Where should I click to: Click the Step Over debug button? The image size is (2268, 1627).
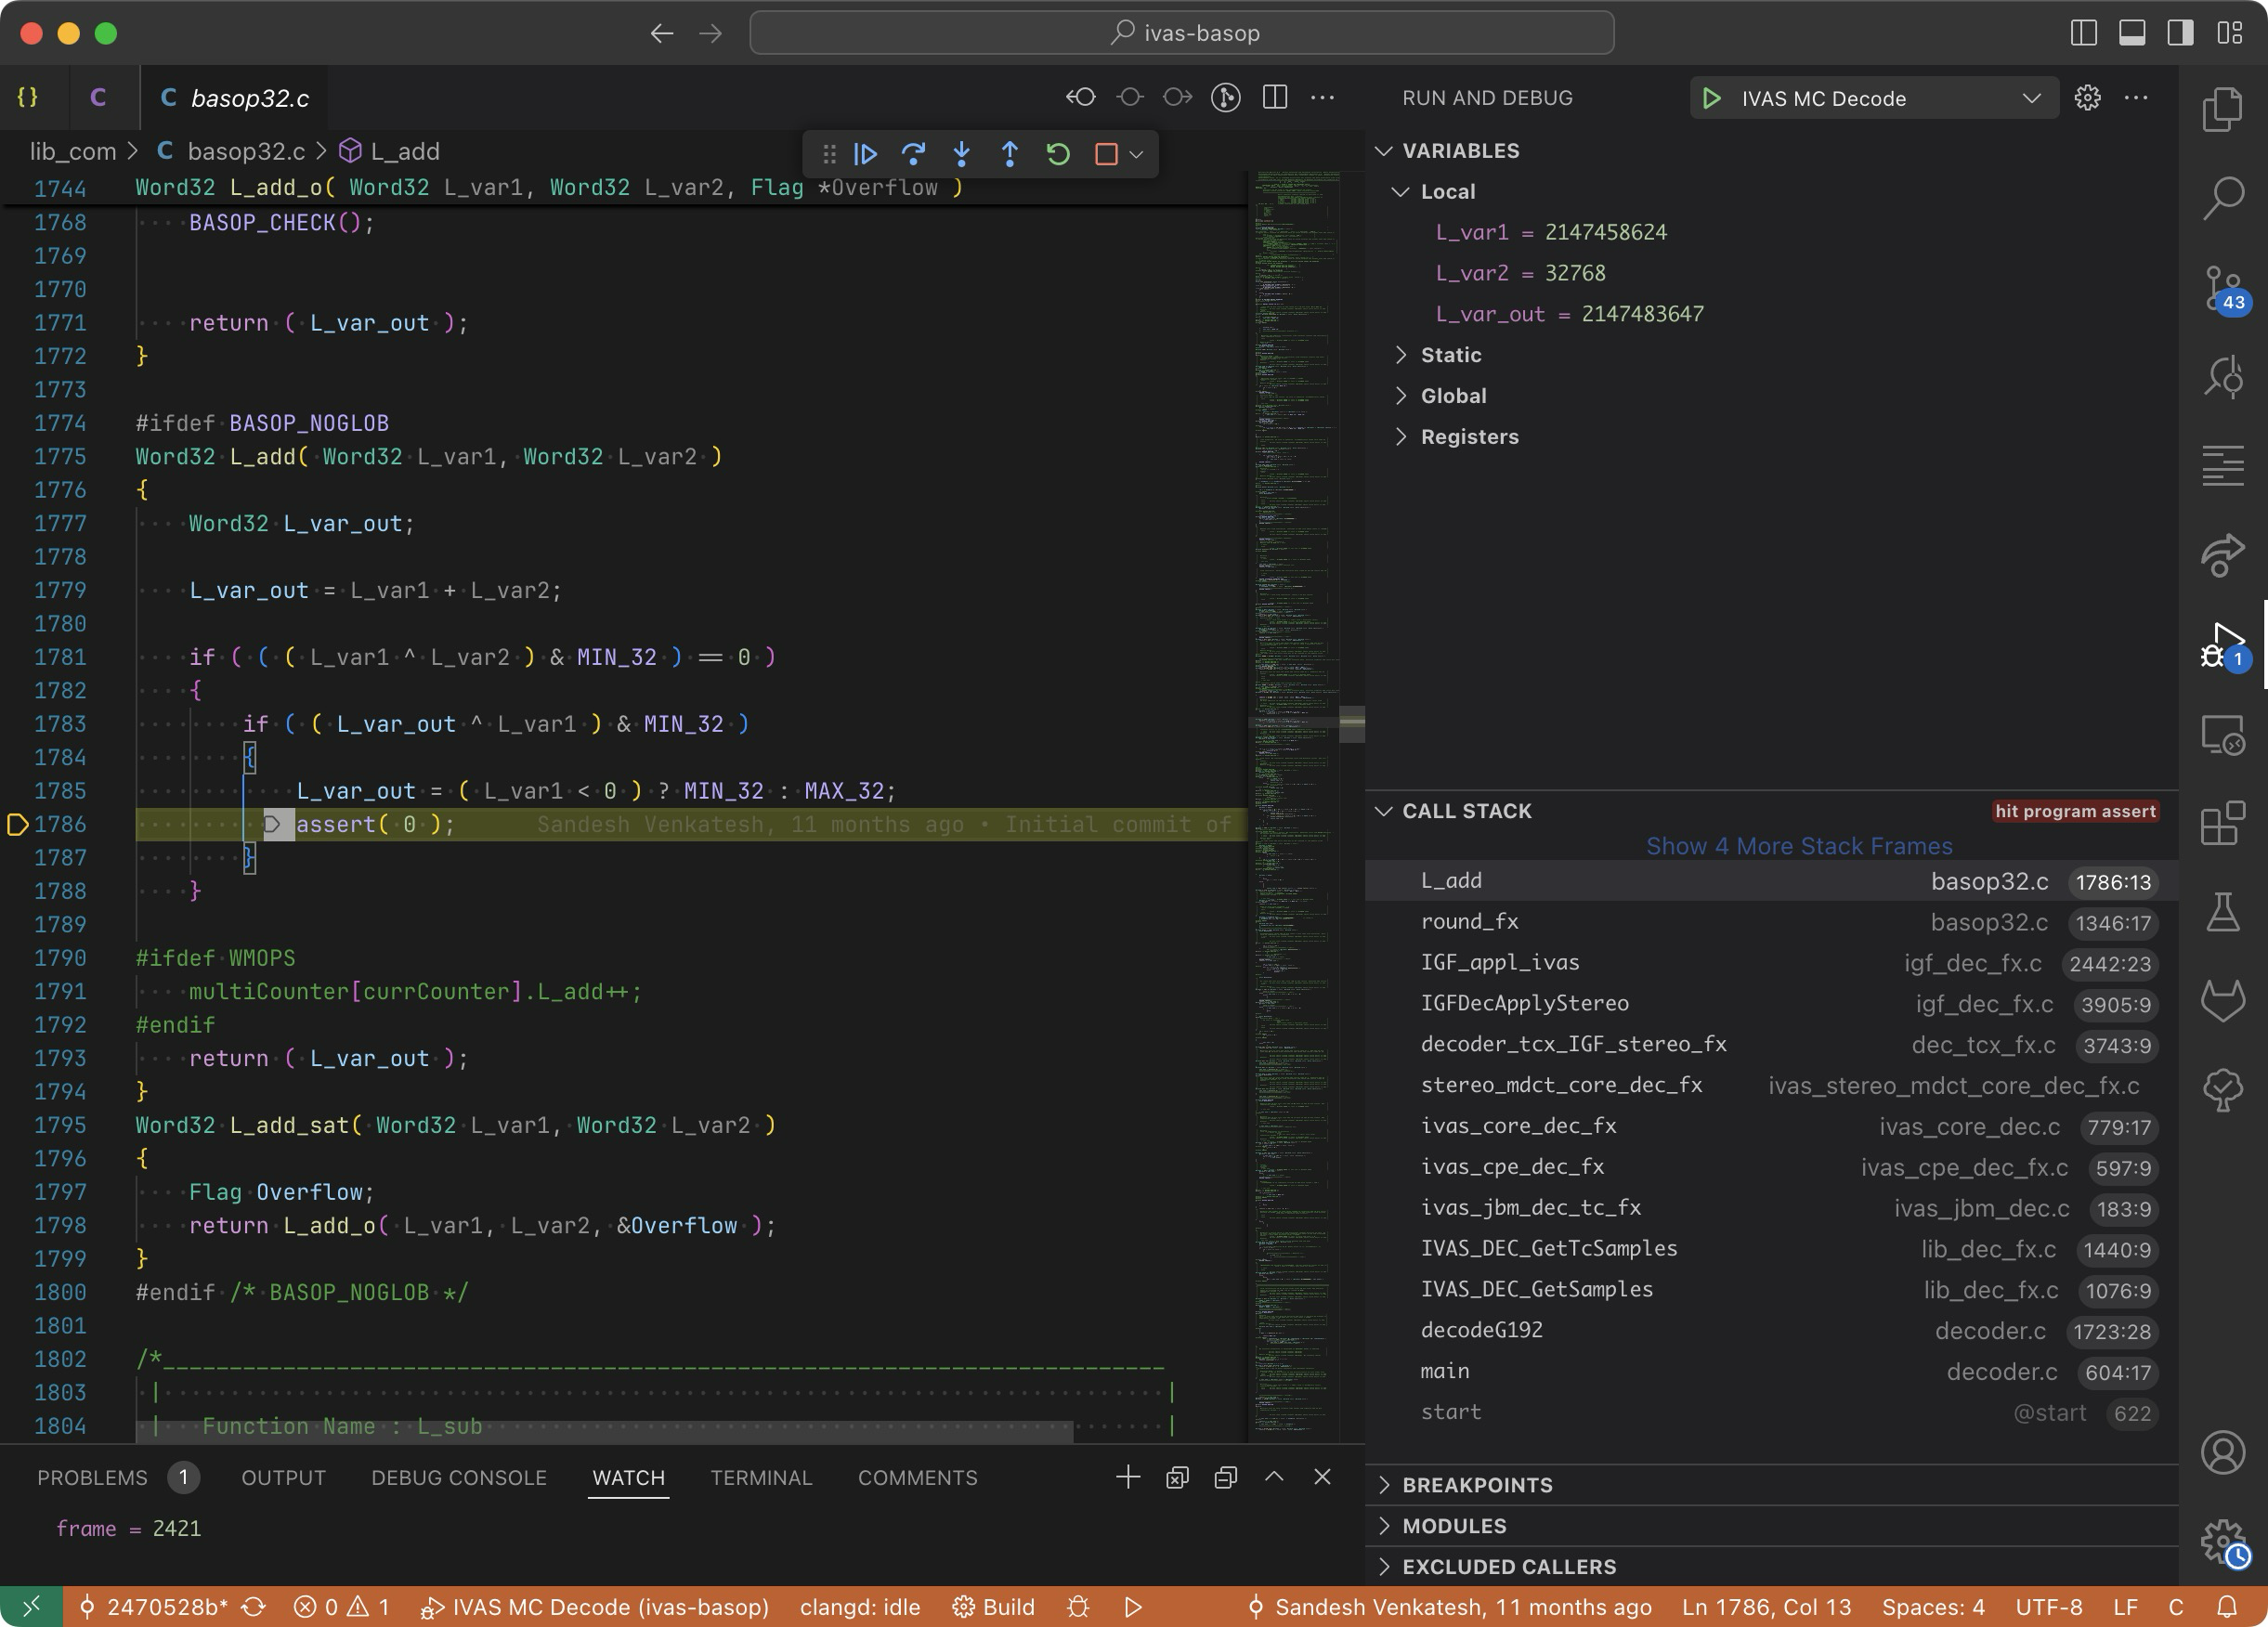click(x=913, y=154)
